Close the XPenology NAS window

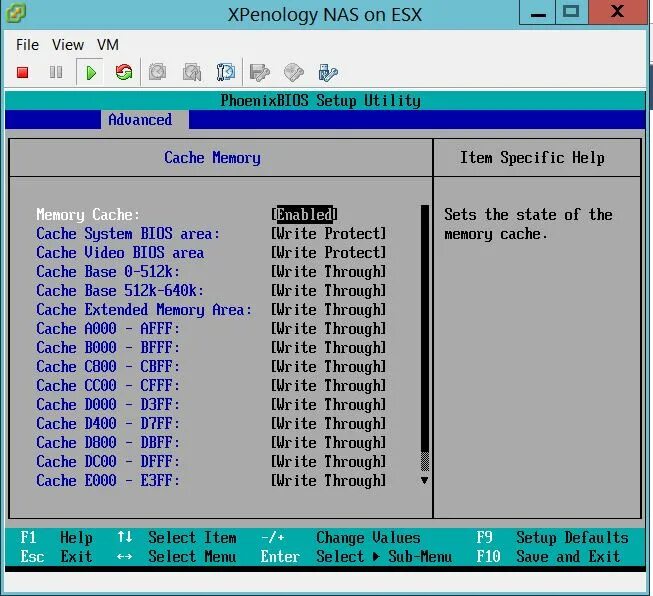click(x=618, y=13)
